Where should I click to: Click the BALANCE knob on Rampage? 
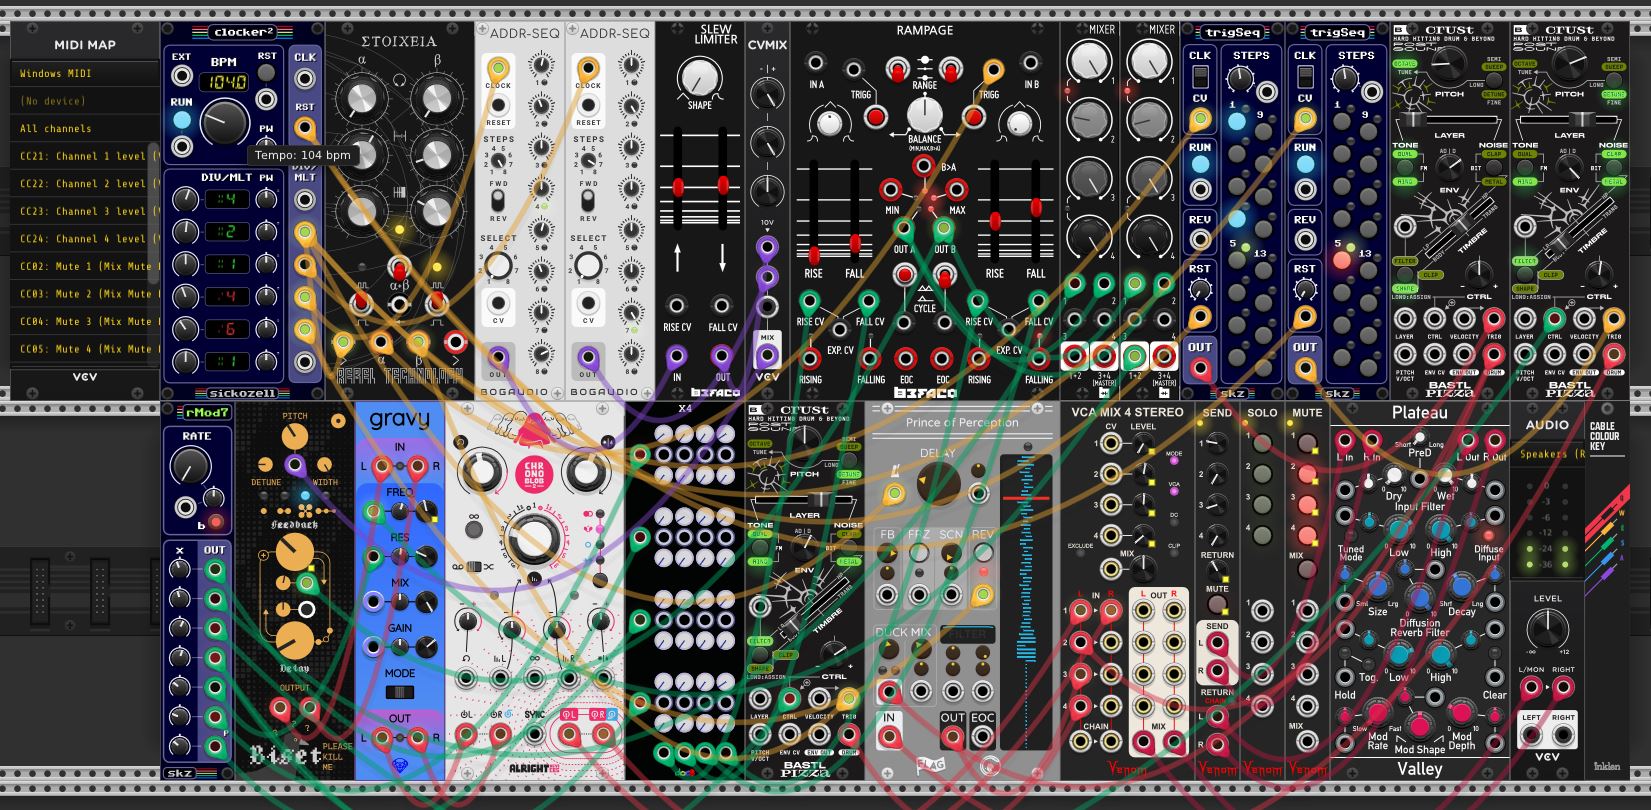[924, 115]
